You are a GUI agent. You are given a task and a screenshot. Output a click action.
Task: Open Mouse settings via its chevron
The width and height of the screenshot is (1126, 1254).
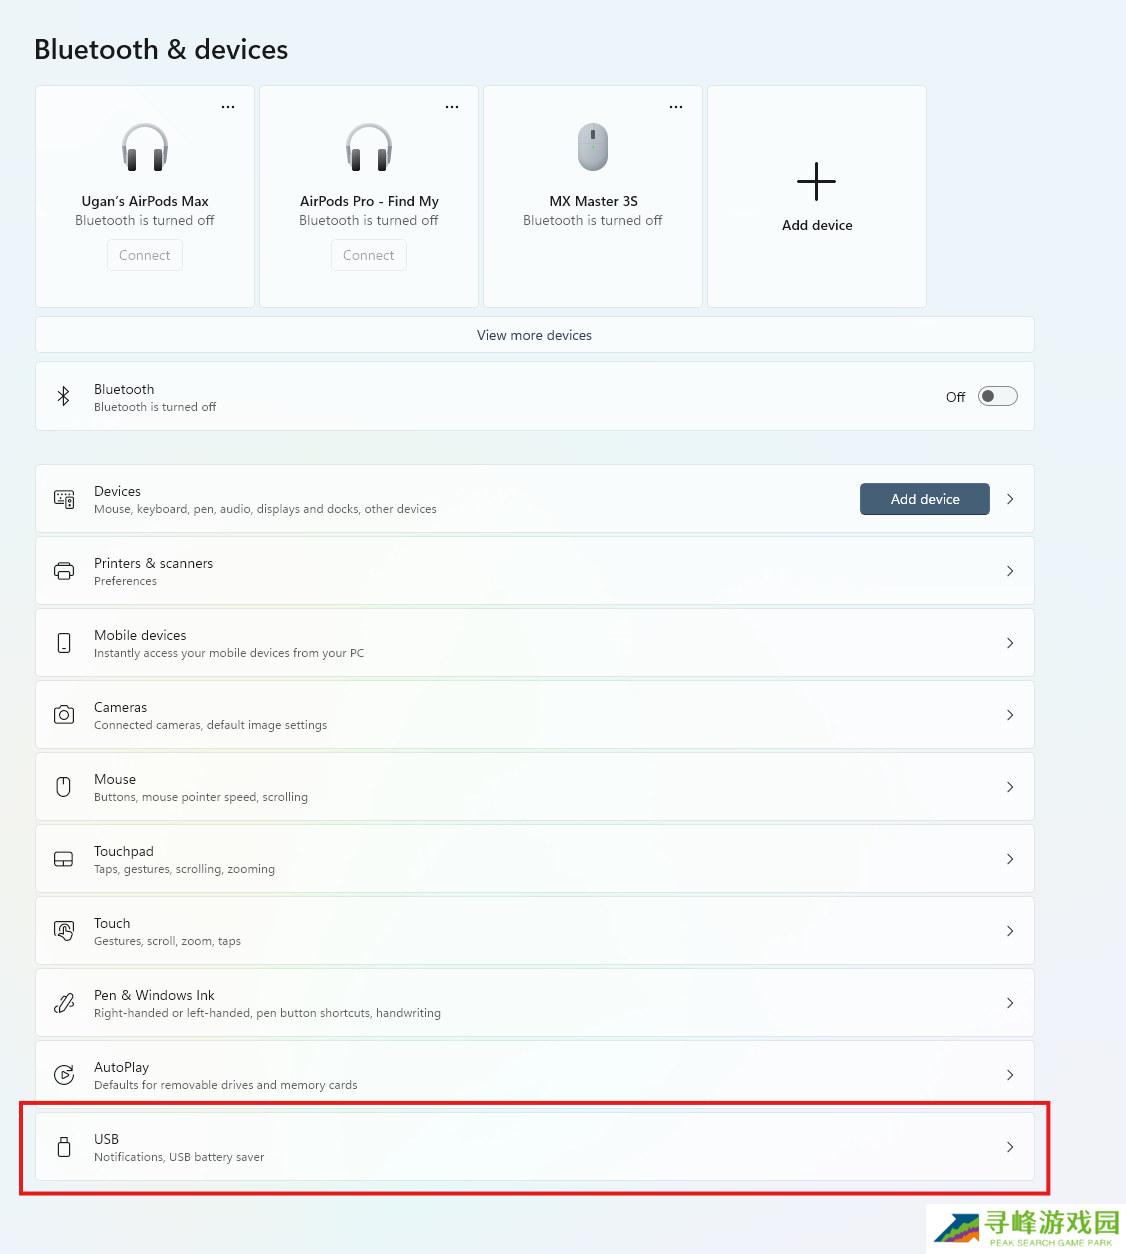(x=1010, y=787)
